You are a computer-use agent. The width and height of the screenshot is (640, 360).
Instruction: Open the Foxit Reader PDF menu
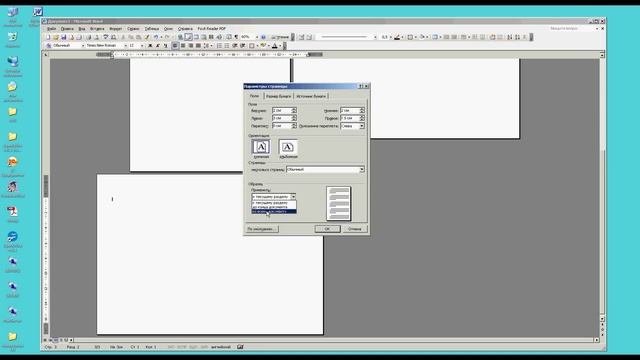click(211, 29)
